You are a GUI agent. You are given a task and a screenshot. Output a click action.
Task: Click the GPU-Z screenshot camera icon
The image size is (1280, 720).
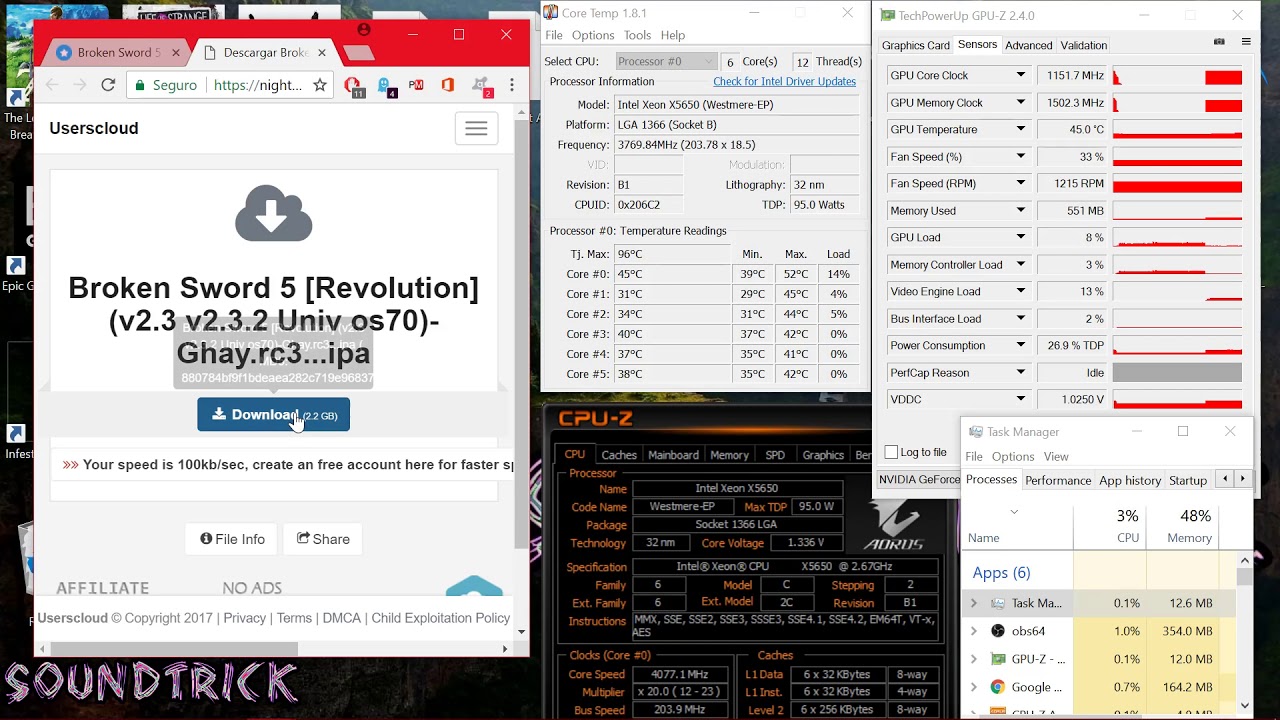point(1219,42)
